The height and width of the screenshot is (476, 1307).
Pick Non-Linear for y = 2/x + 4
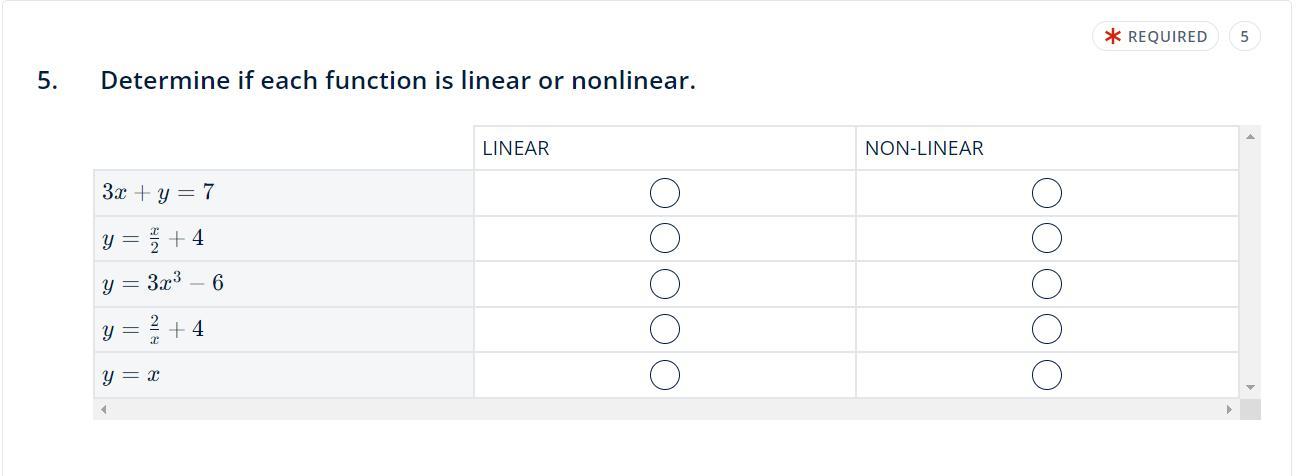click(x=1046, y=329)
